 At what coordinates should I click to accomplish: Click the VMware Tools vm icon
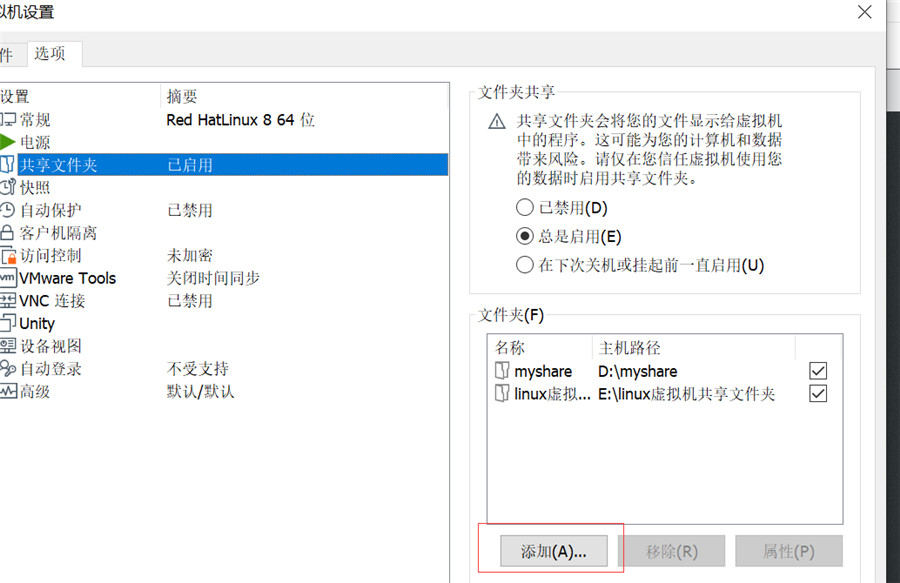click(8, 278)
